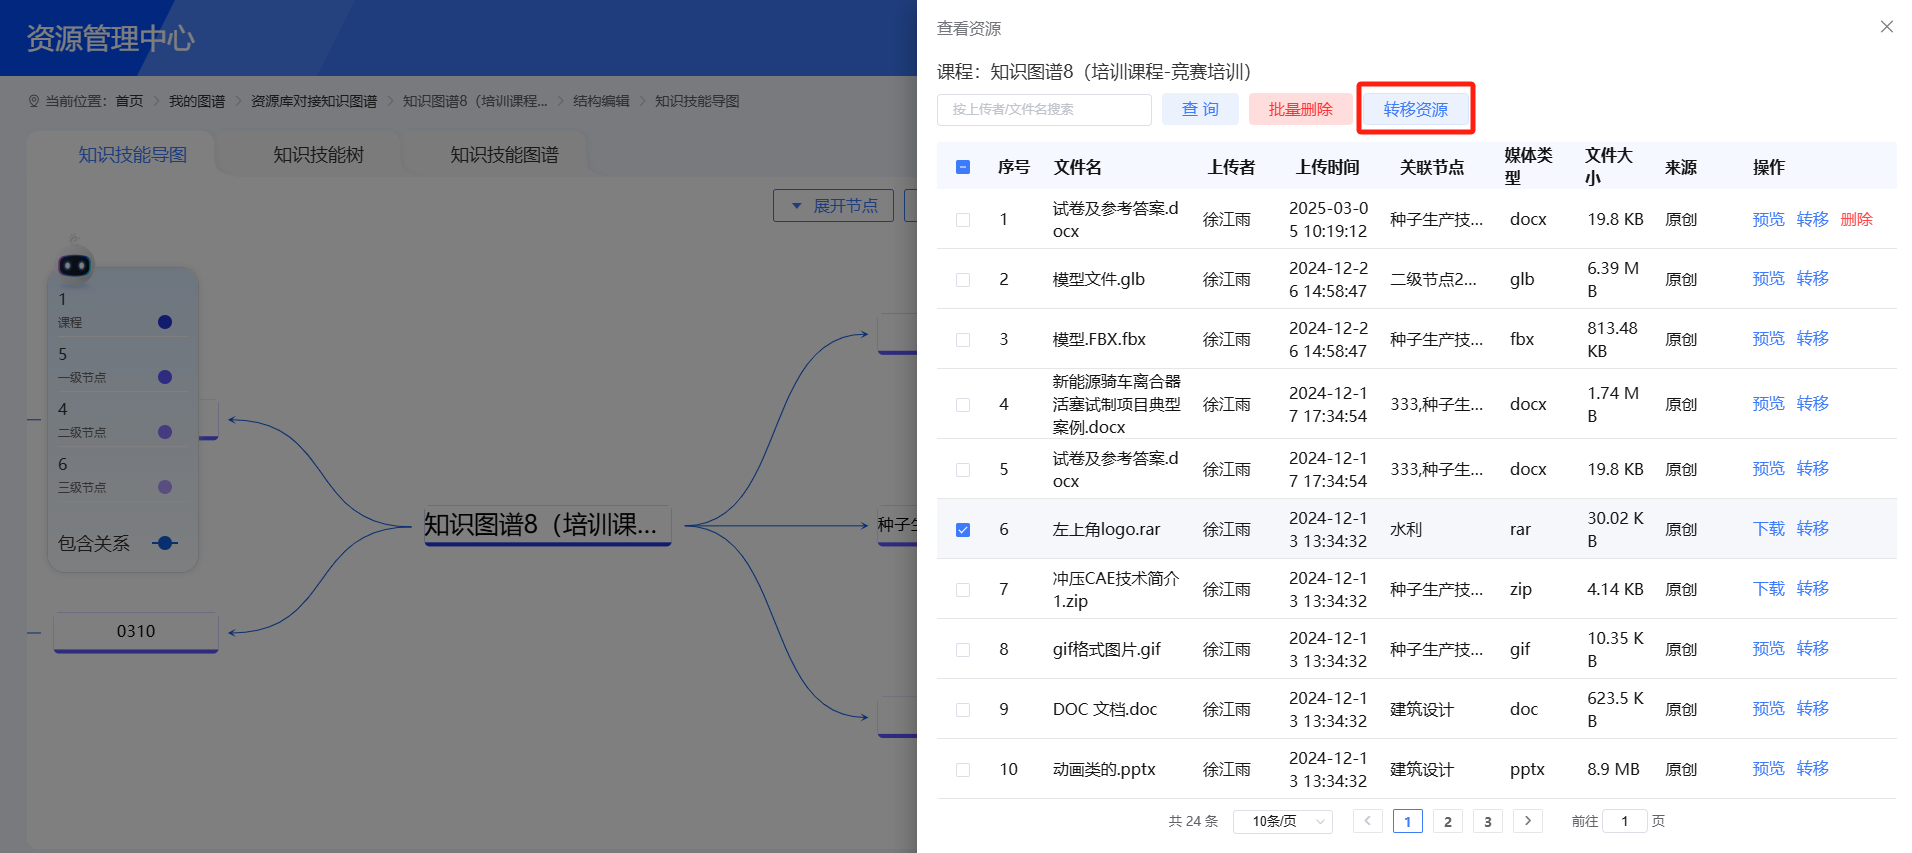
Task: Check the box for DOC 文档.doc row
Action: click(963, 710)
